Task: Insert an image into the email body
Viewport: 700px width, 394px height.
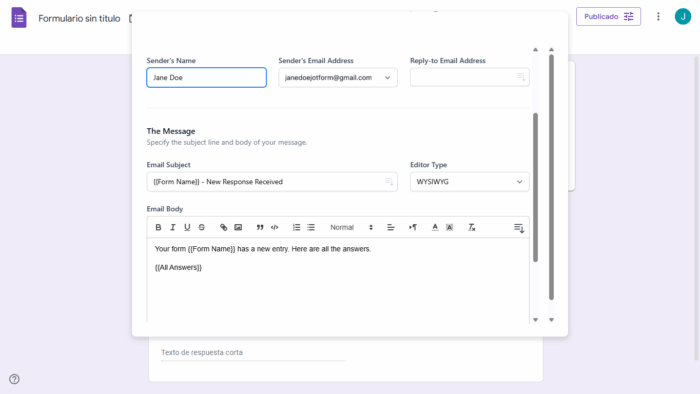Action: click(238, 228)
